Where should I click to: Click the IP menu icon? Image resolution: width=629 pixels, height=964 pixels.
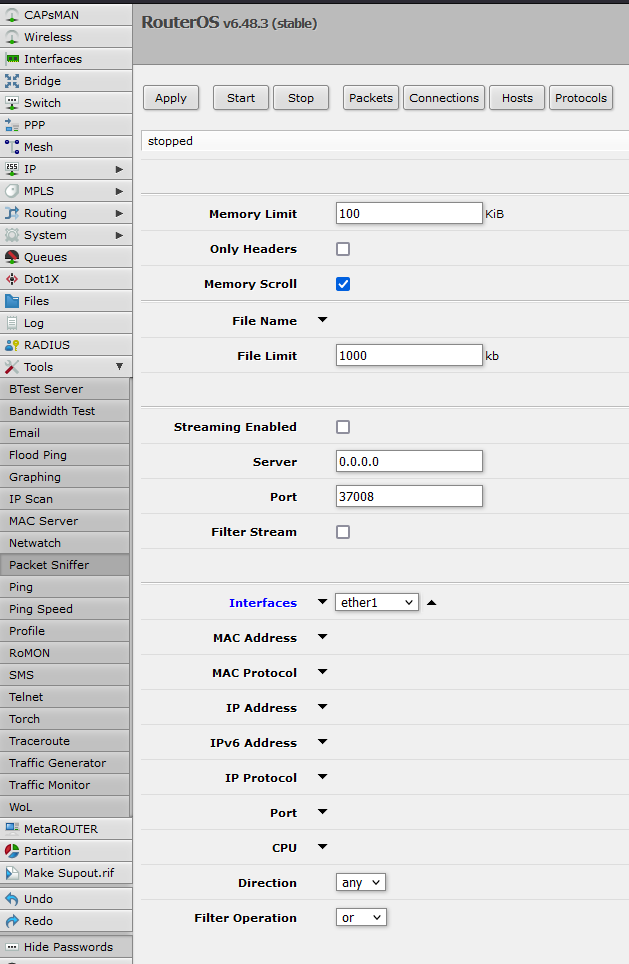pyautogui.click(x=12, y=169)
